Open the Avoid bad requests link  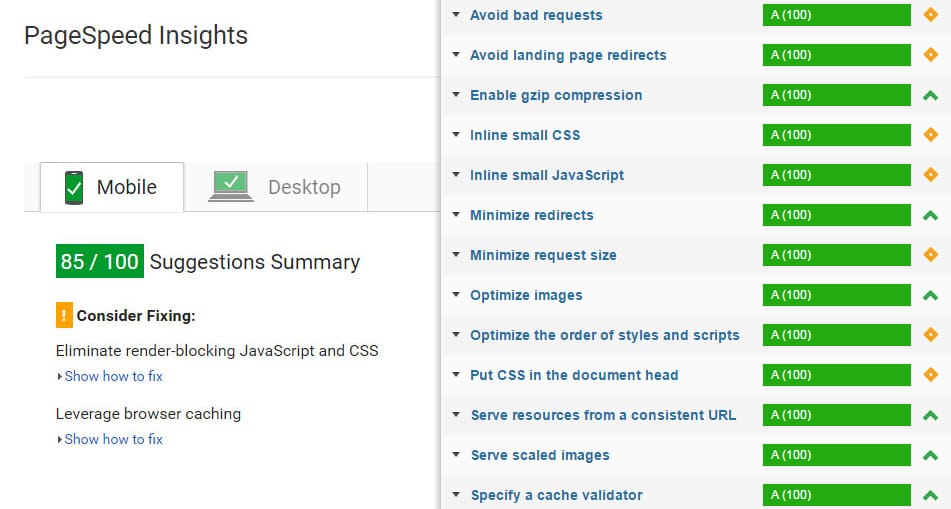[536, 15]
